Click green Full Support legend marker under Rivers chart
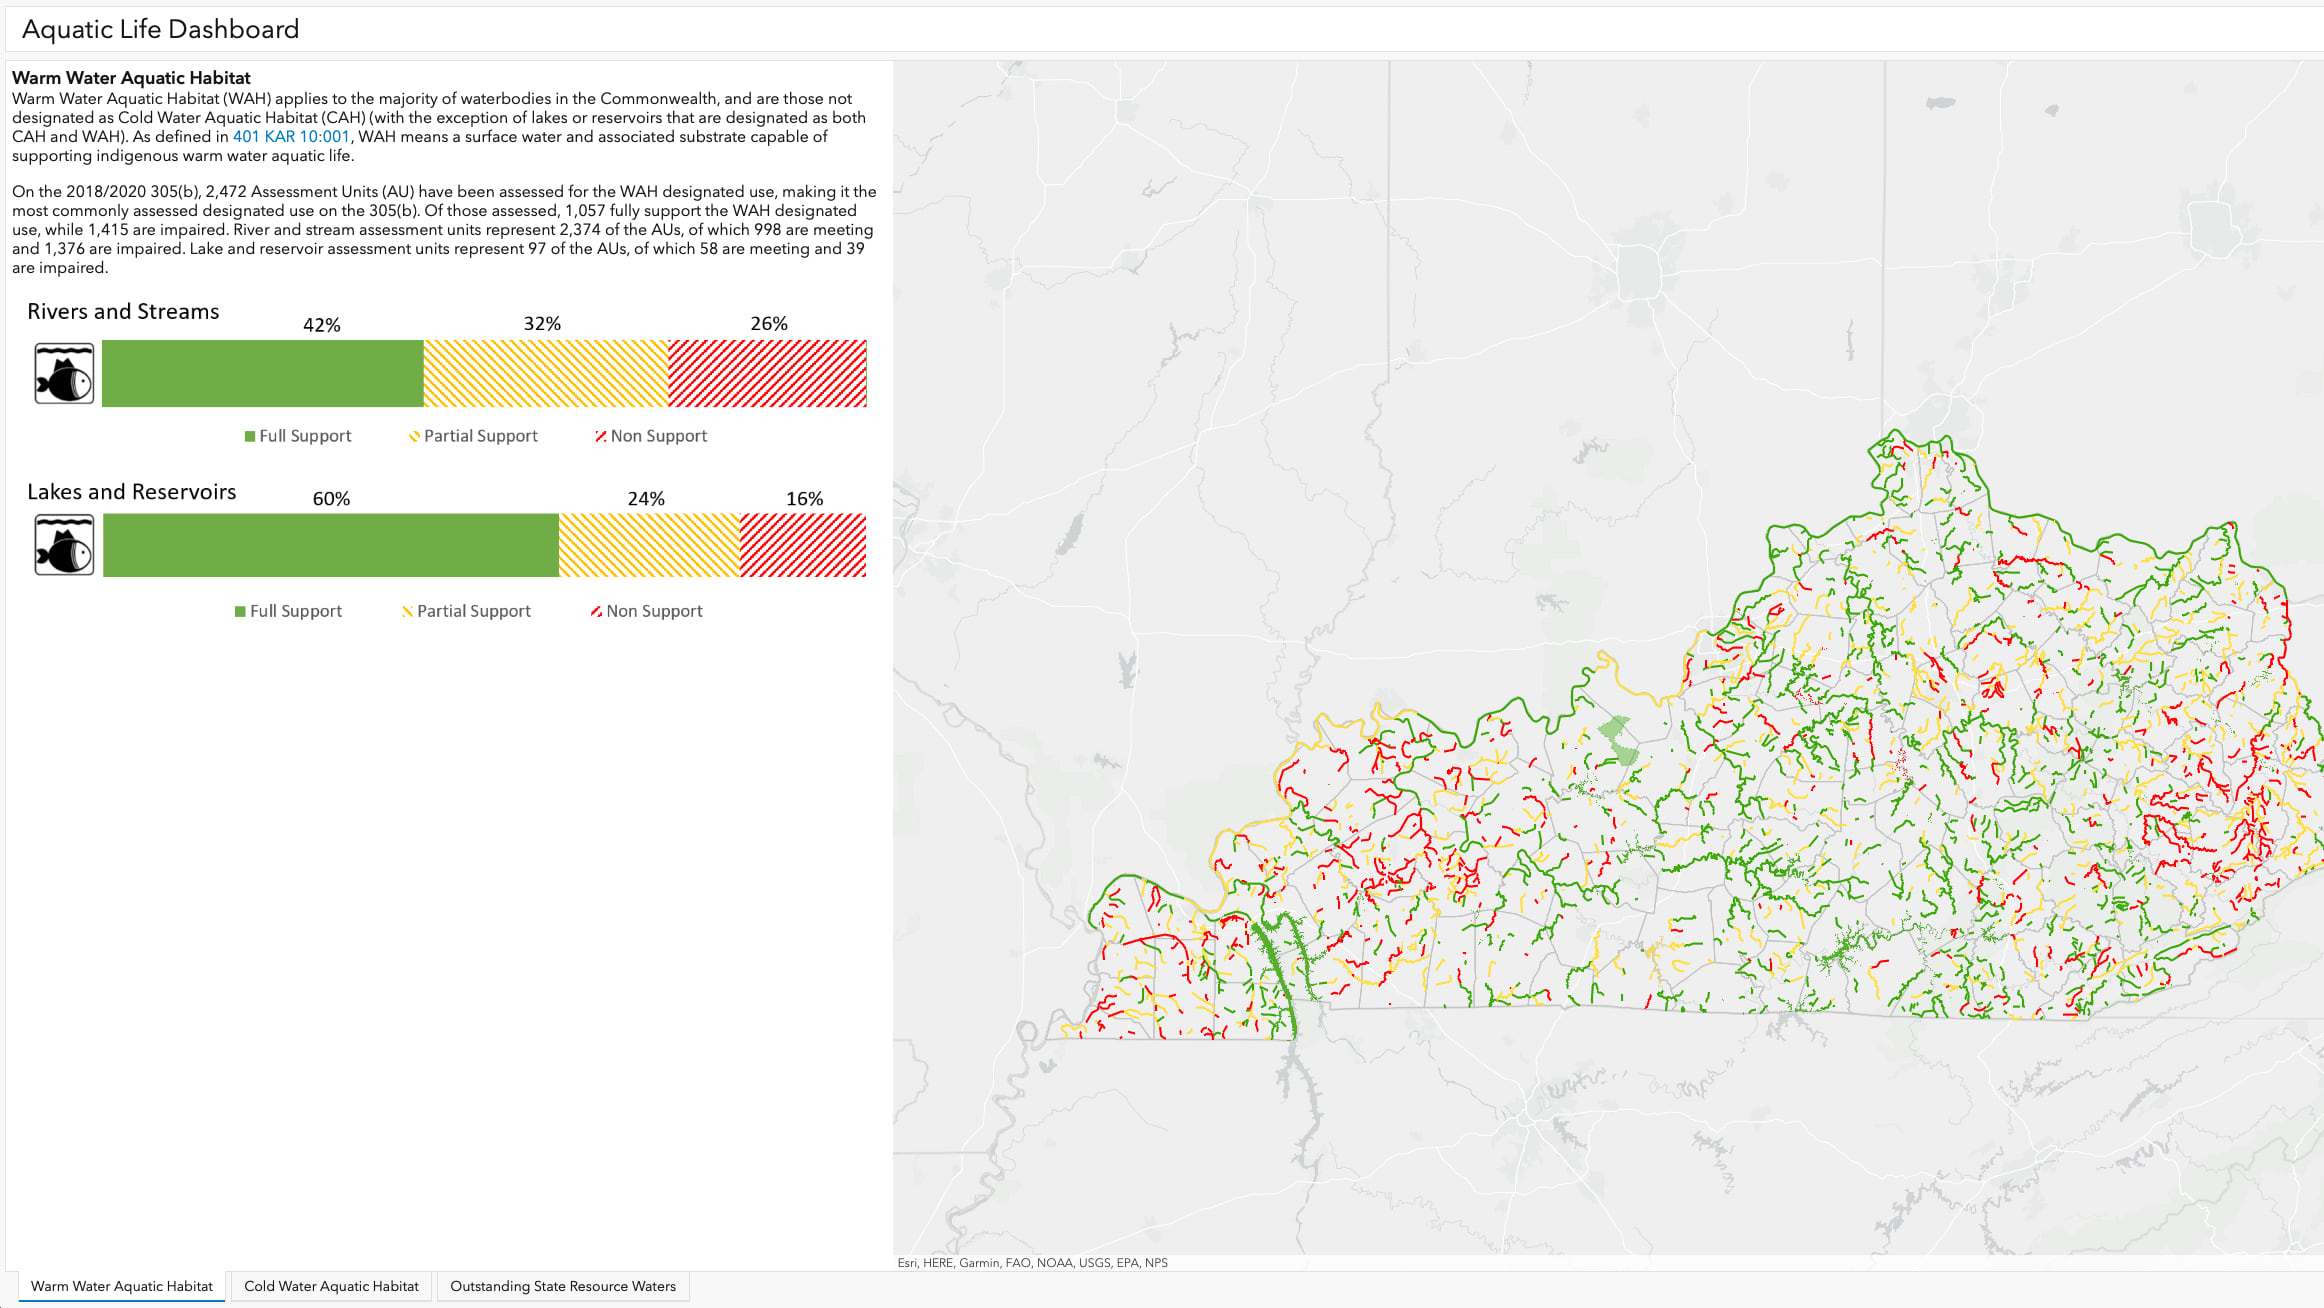The image size is (2324, 1308). coord(250,437)
